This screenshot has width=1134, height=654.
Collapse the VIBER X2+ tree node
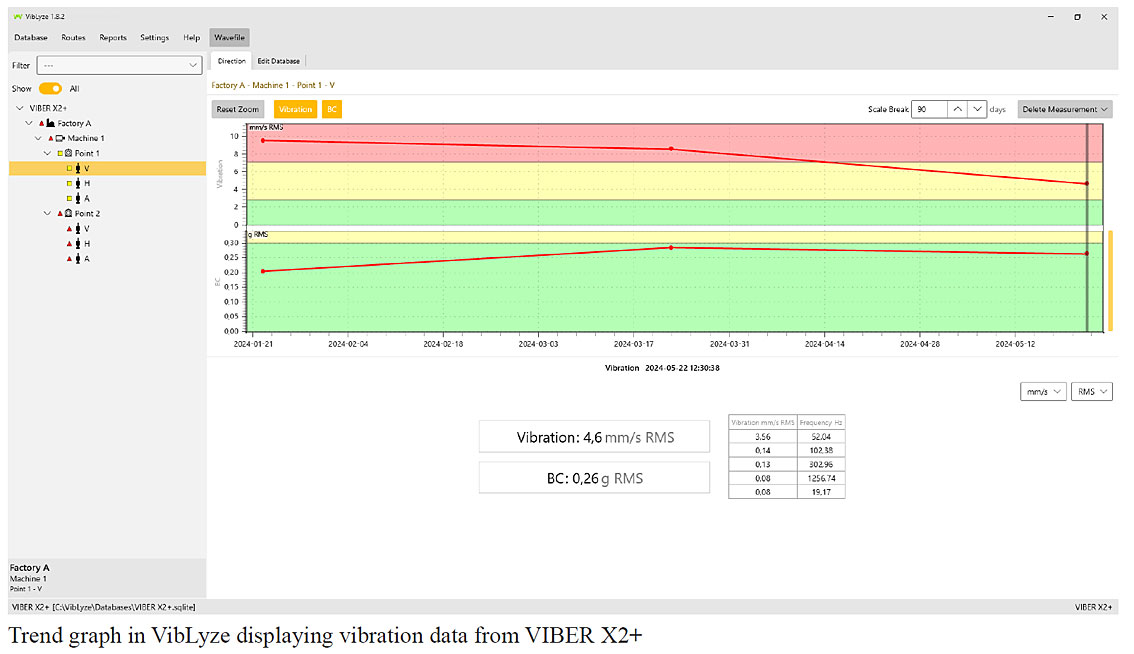(x=20, y=108)
